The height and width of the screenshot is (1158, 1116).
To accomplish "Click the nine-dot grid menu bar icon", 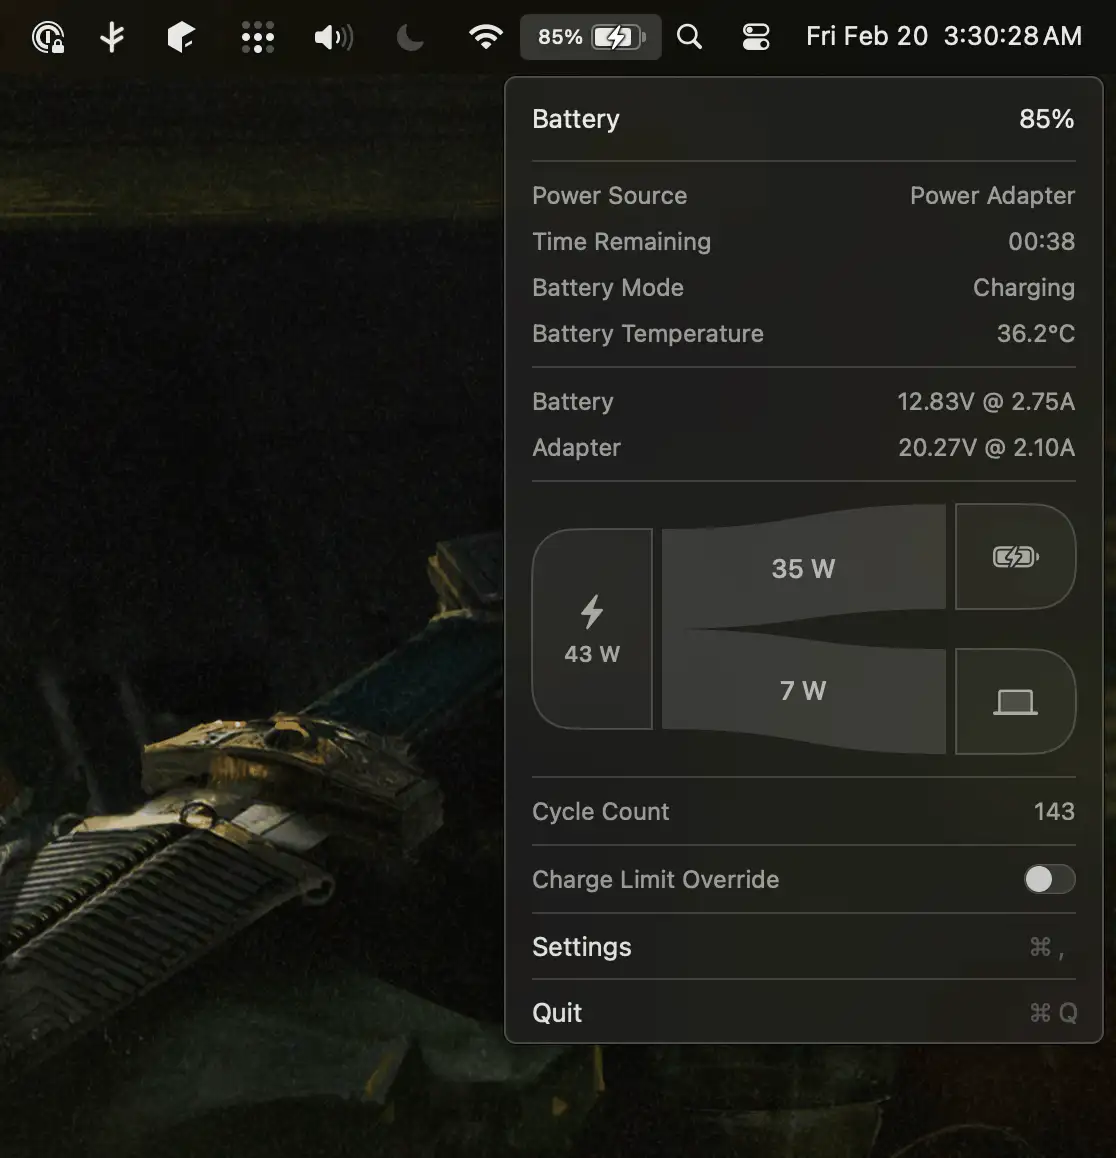I will pyautogui.click(x=257, y=38).
